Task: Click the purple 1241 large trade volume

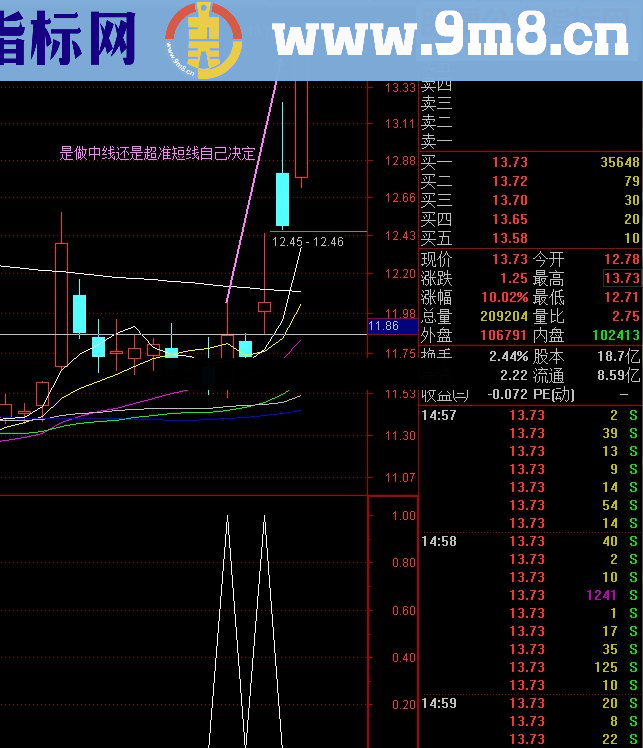Action: coord(602,595)
